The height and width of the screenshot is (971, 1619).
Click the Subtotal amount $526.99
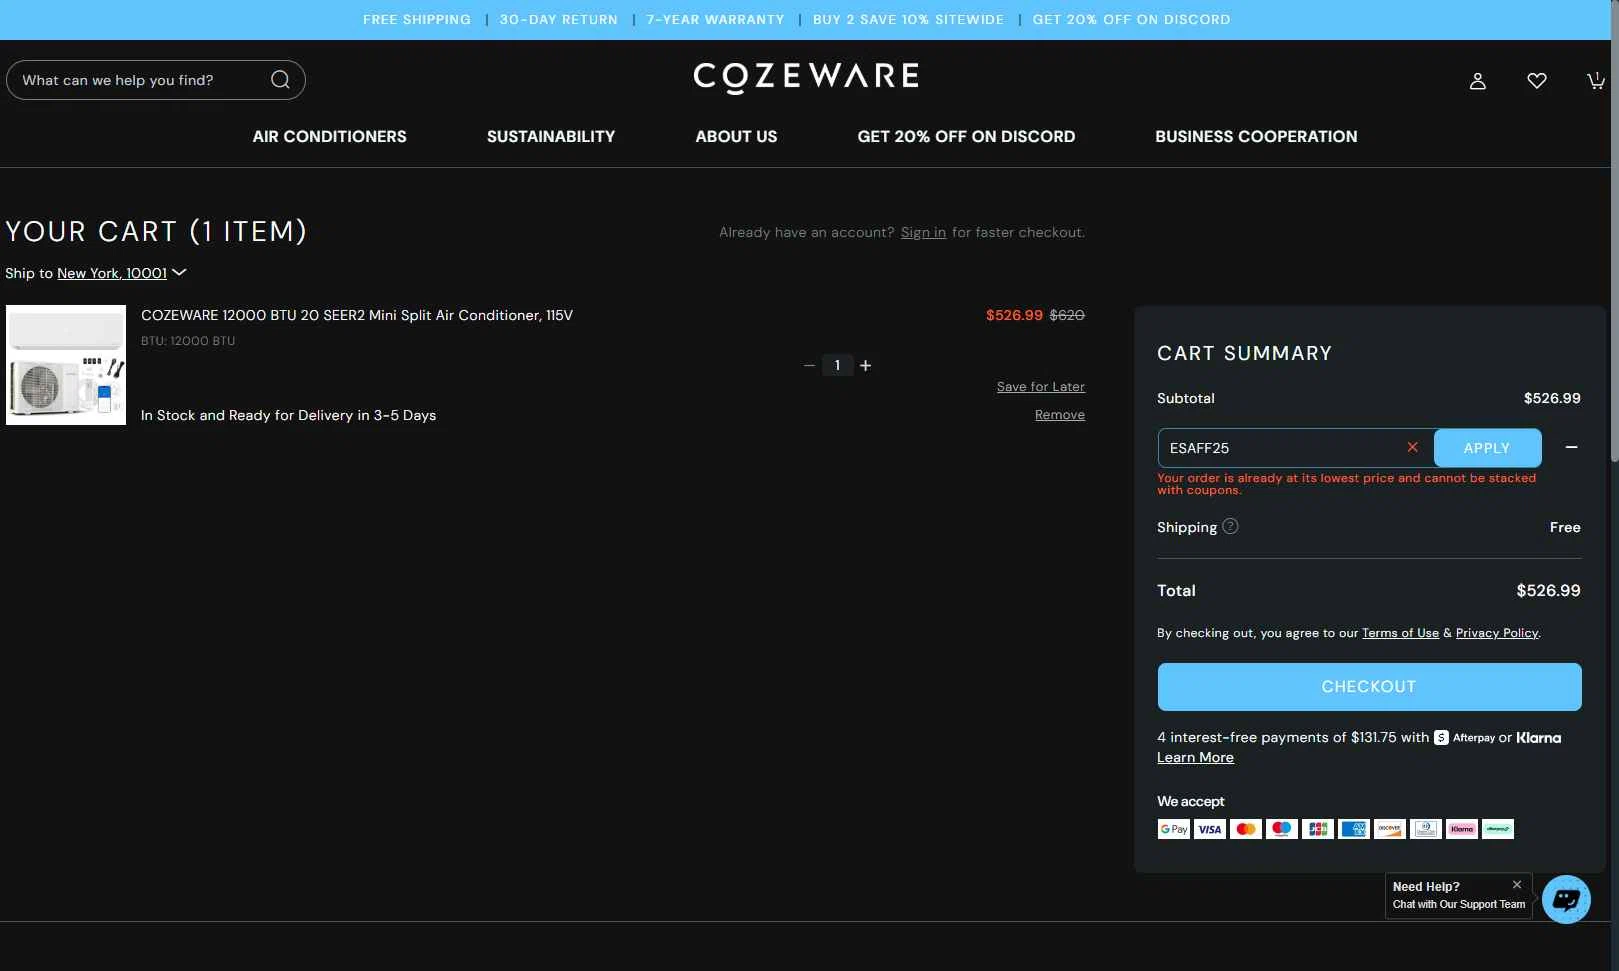[1552, 398]
